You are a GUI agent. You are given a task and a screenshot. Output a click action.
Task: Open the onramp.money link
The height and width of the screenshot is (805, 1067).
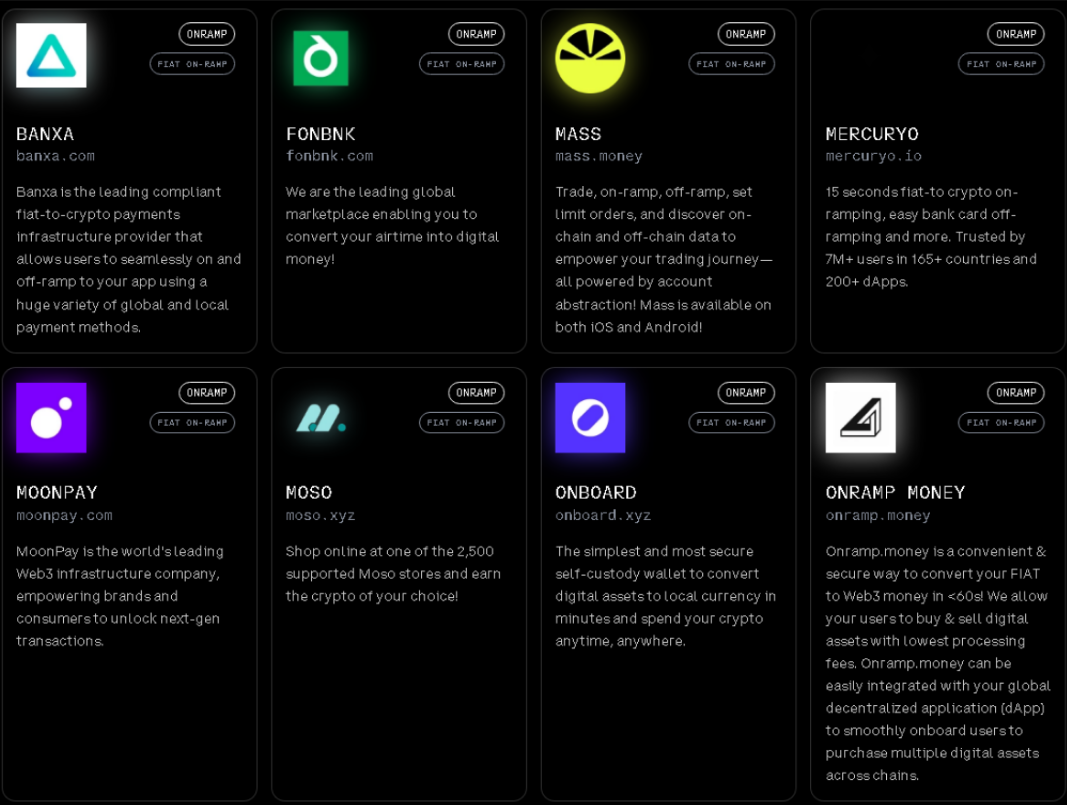pos(877,515)
